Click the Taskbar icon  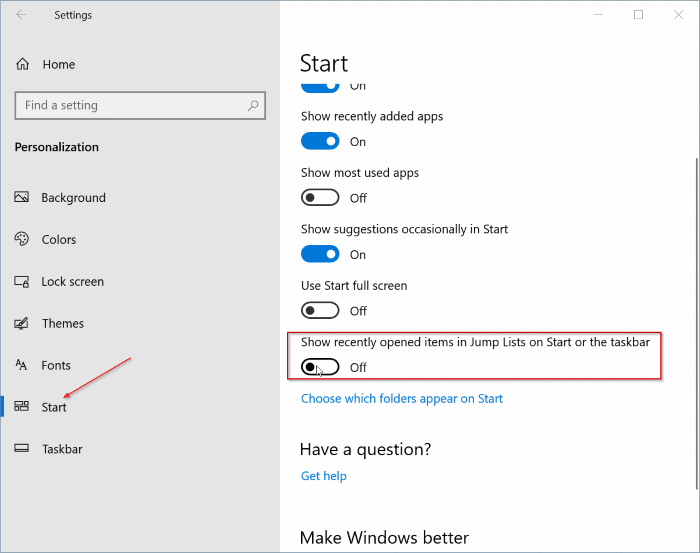point(21,449)
